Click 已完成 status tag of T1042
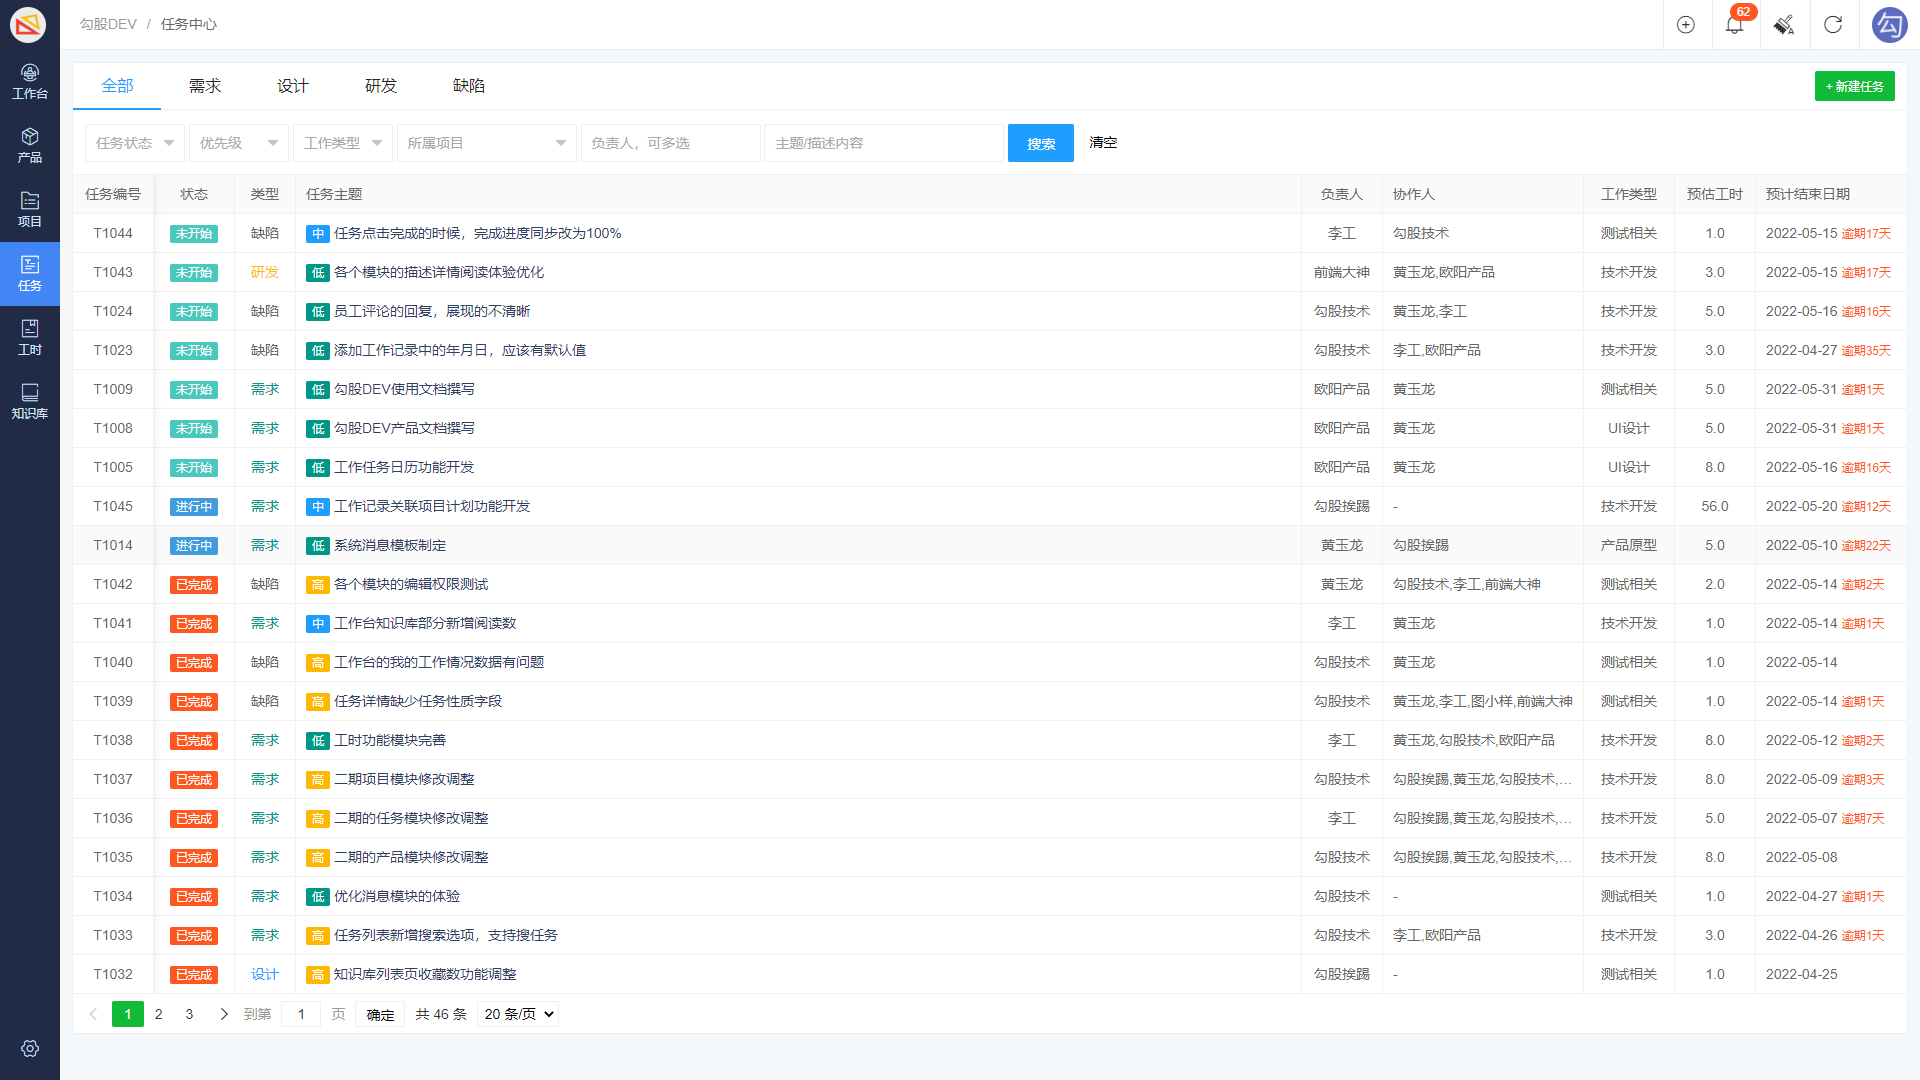The width and height of the screenshot is (1920, 1080). [x=194, y=585]
